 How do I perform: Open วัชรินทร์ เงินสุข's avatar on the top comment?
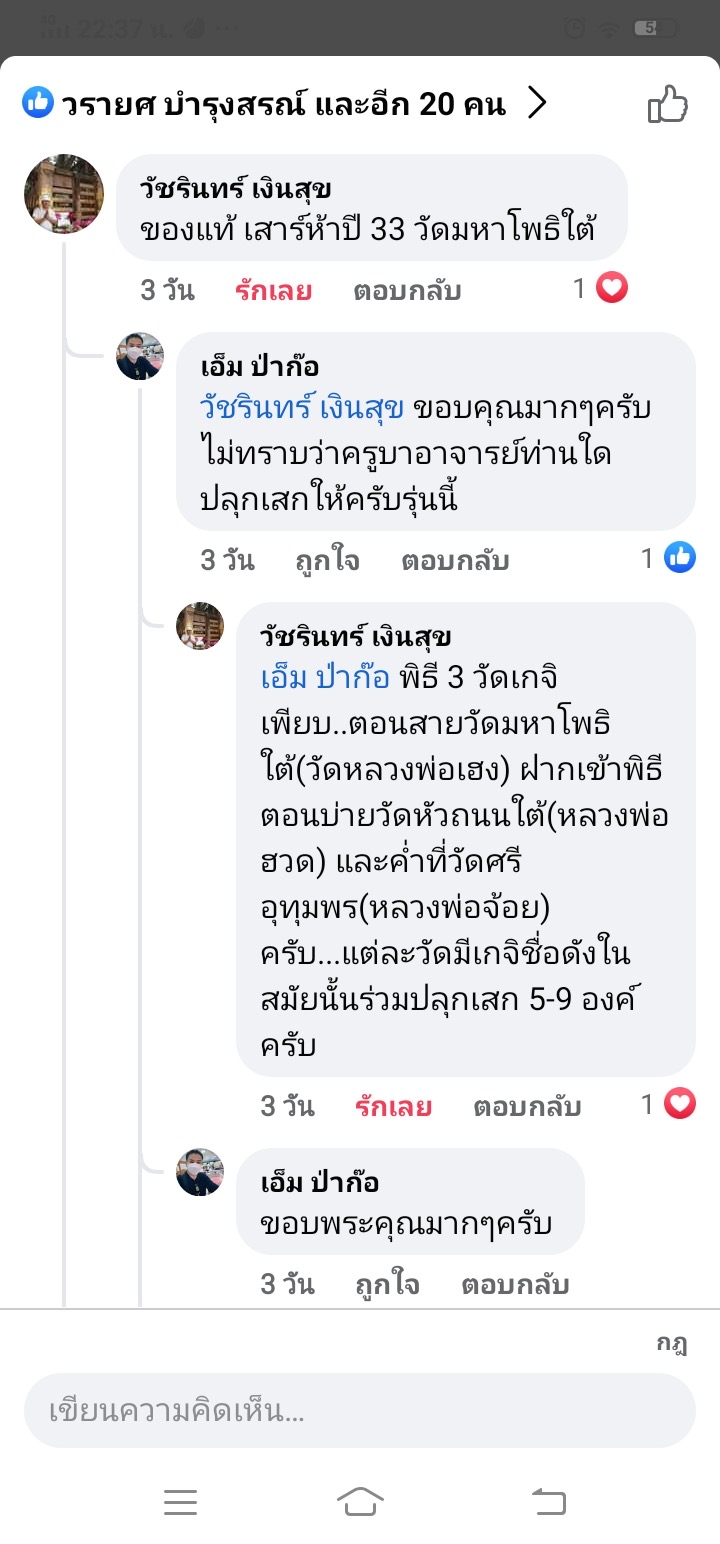pos(64,194)
